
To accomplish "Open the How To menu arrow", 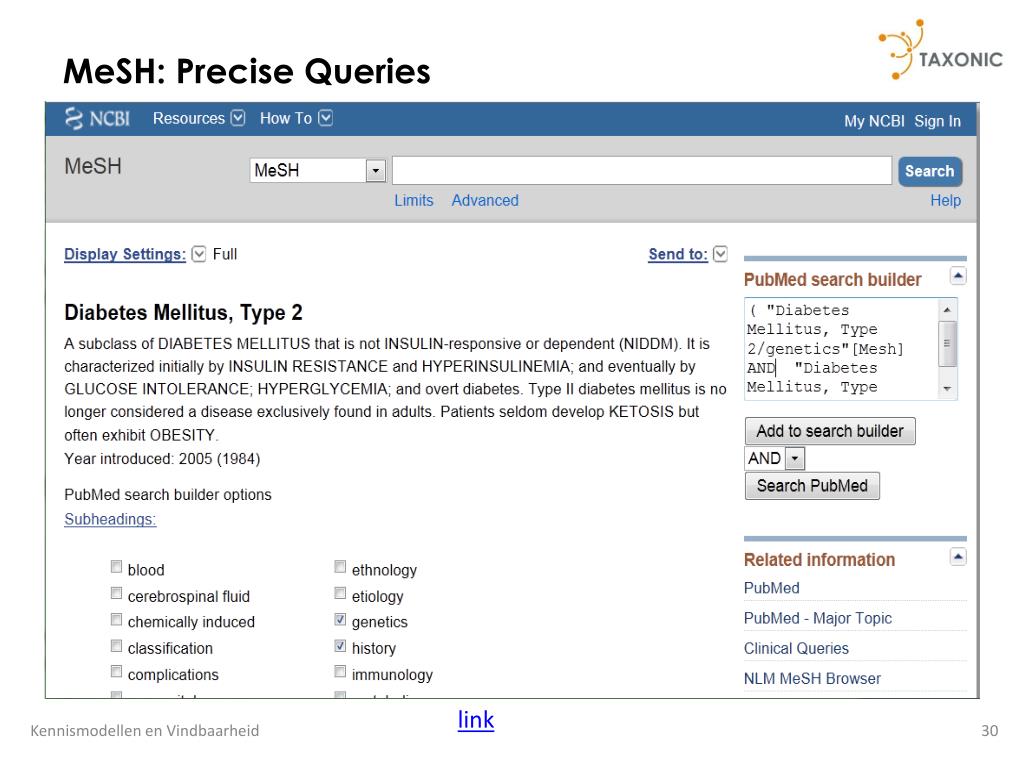I will coord(326,118).
